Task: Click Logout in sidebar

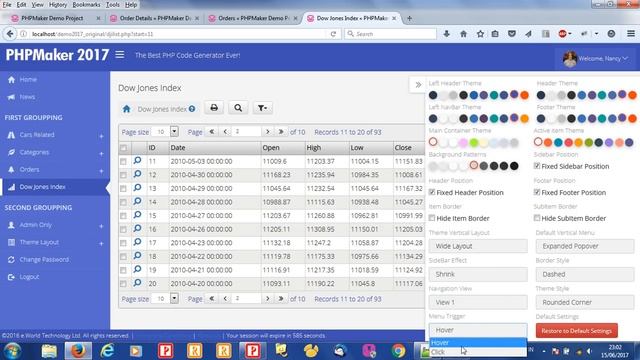Action: 29,277
